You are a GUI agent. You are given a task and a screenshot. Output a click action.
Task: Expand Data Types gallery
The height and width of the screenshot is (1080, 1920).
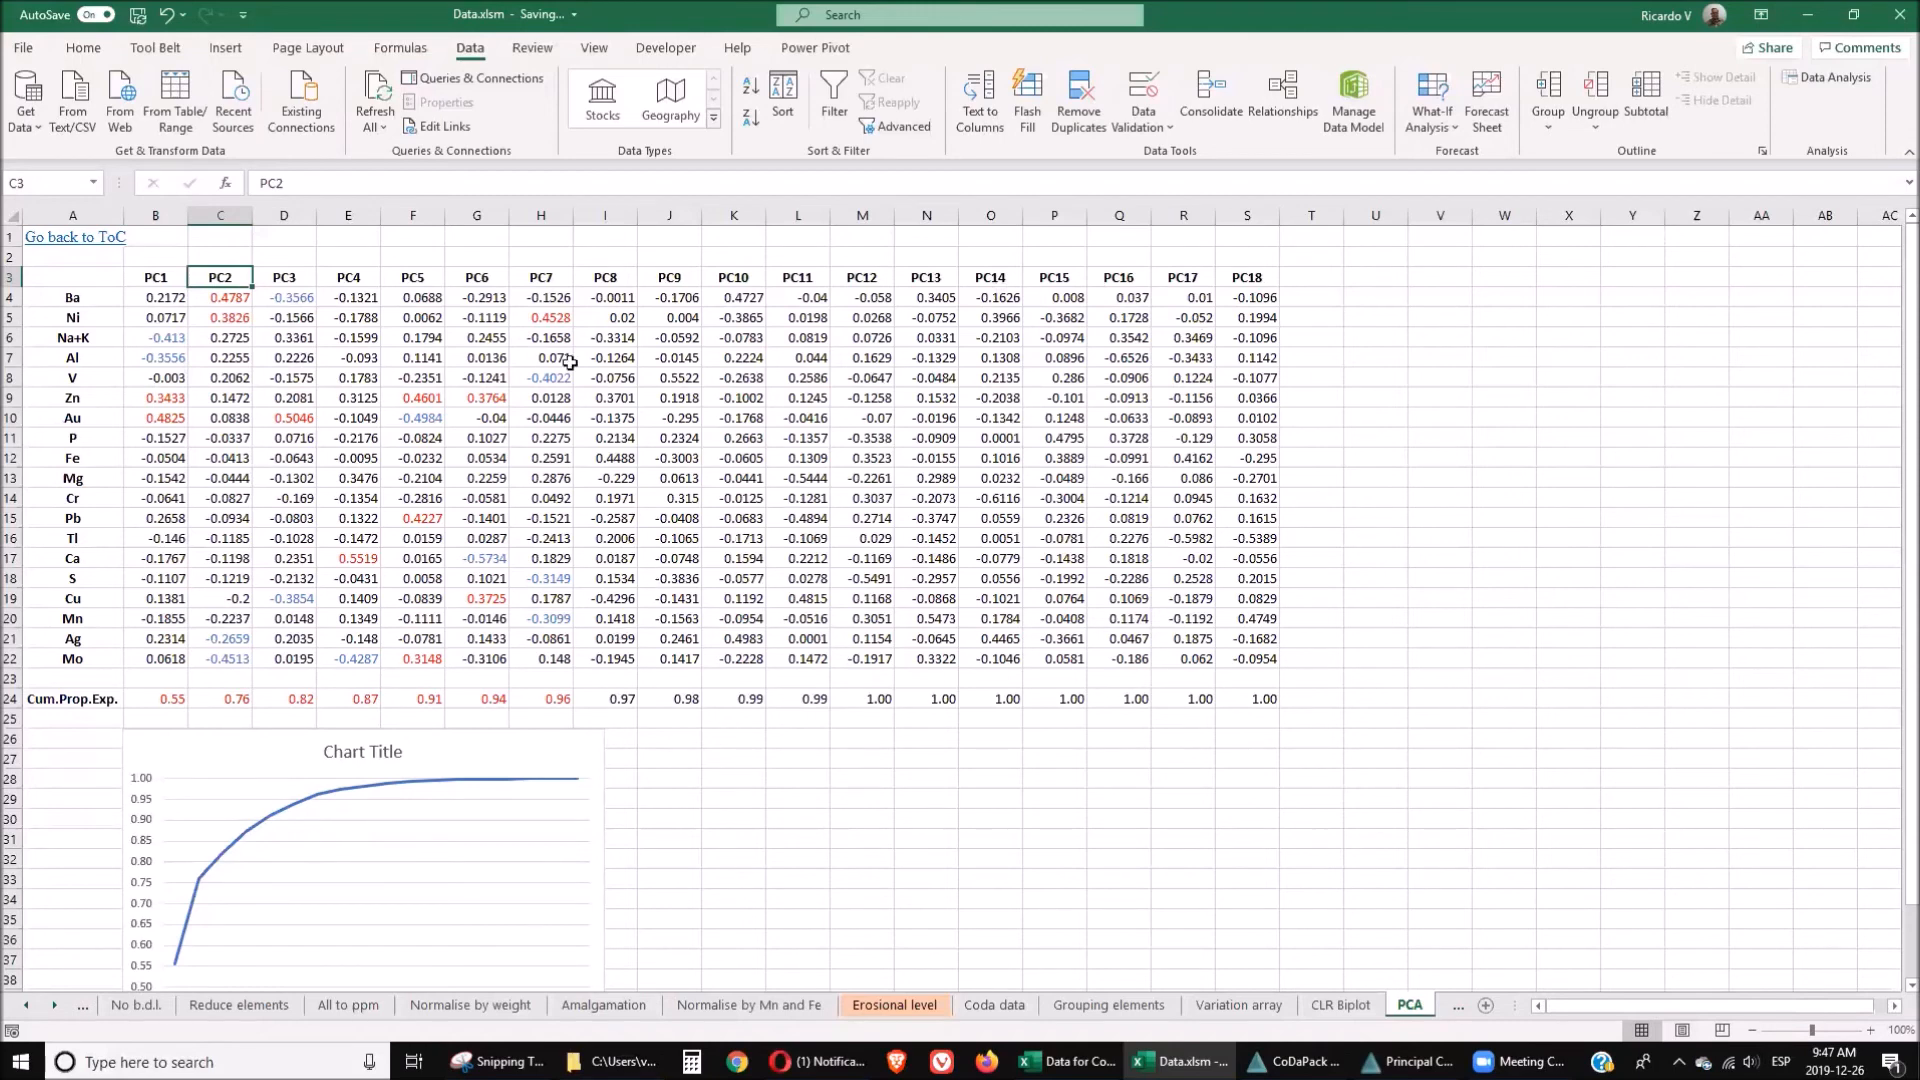click(714, 118)
